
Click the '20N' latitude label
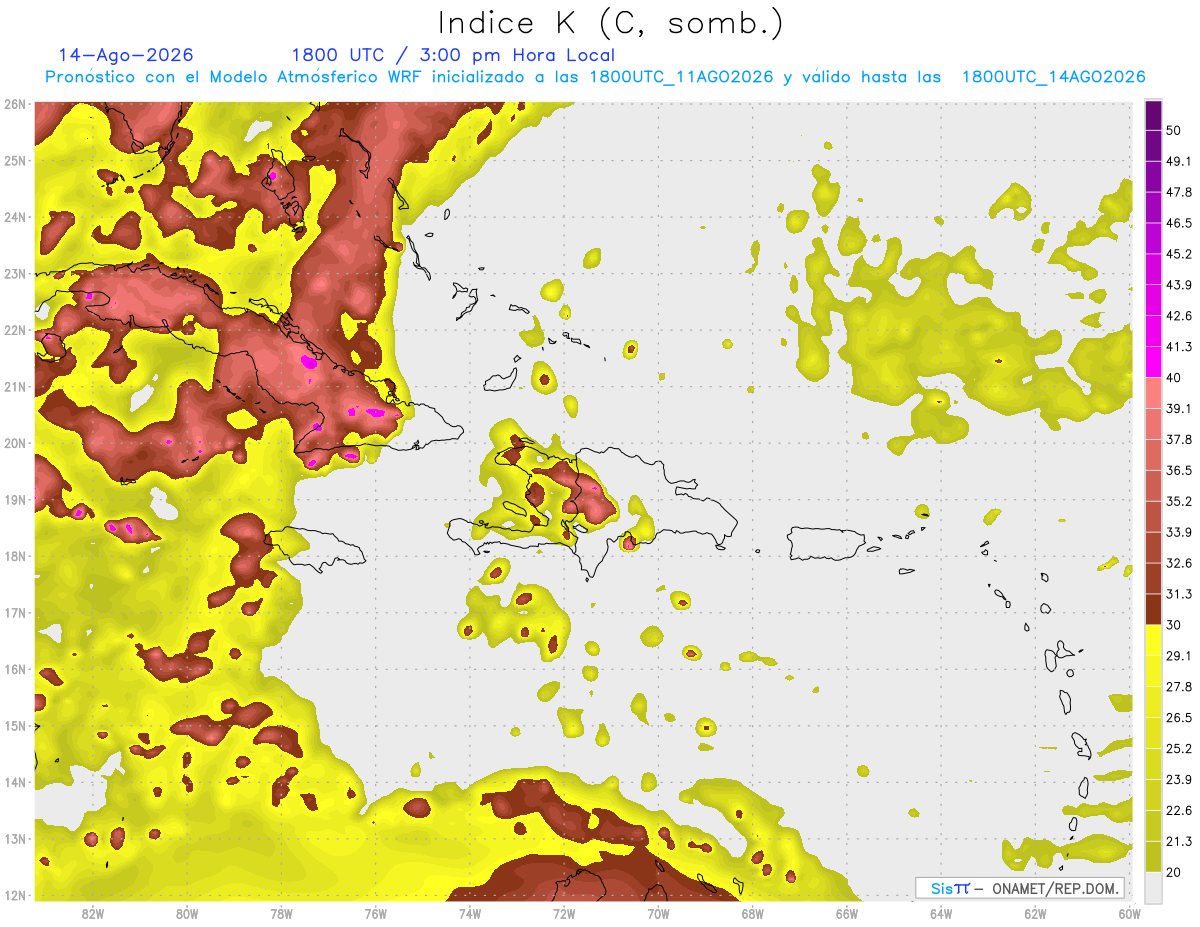(15, 444)
